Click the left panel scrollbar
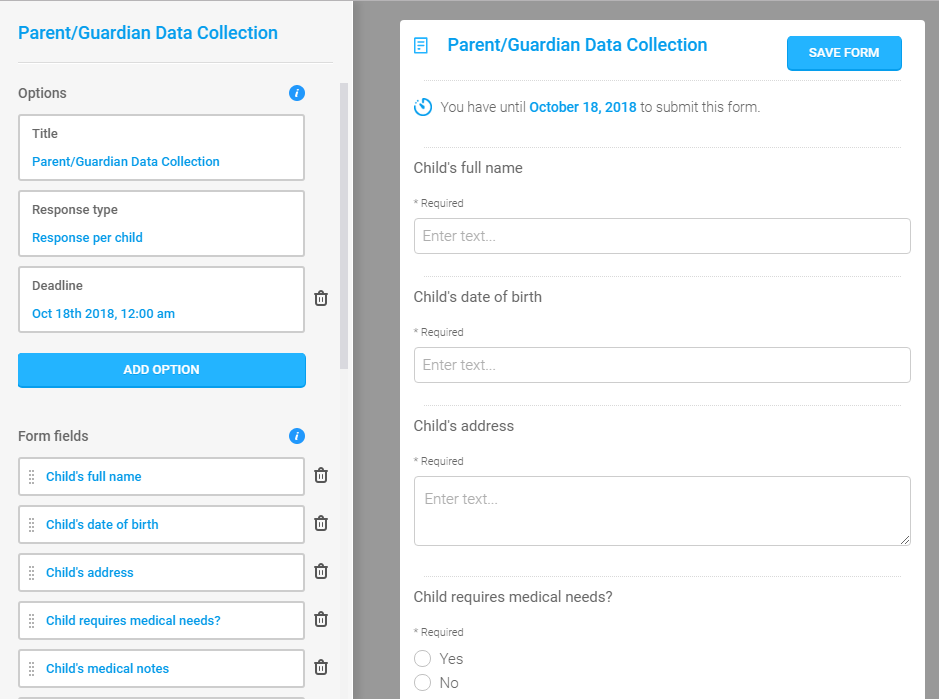Viewport: 939px width, 699px height. (344, 226)
